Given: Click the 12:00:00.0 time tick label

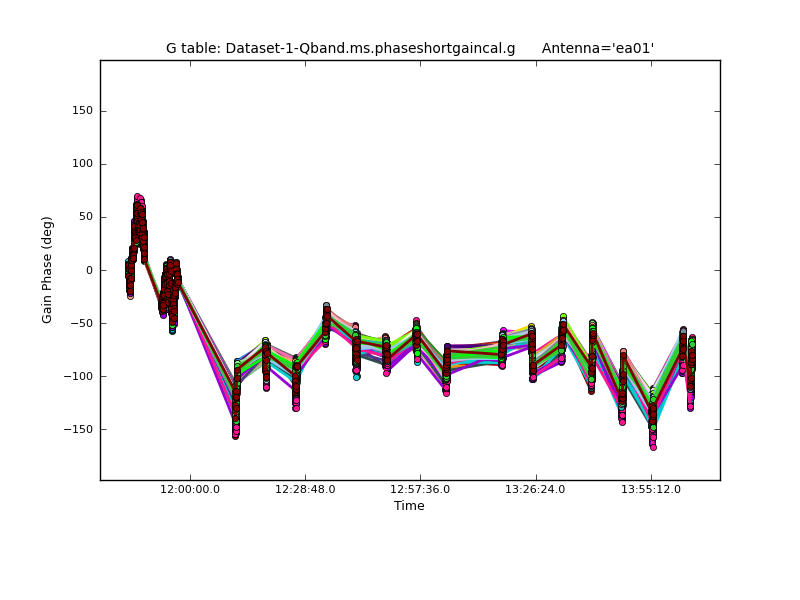Looking at the screenshot, I should [190, 489].
